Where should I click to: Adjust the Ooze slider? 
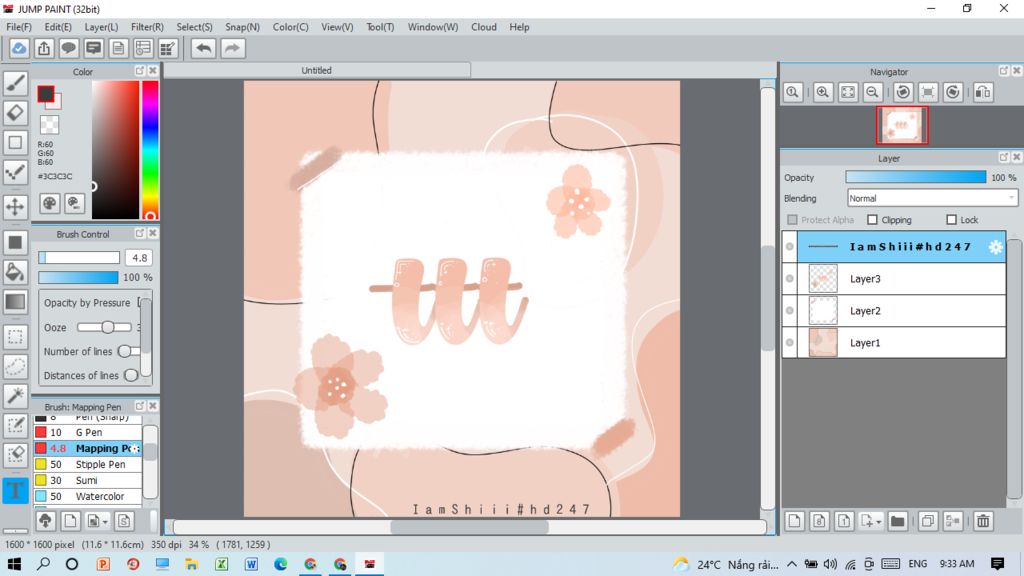[x=104, y=327]
